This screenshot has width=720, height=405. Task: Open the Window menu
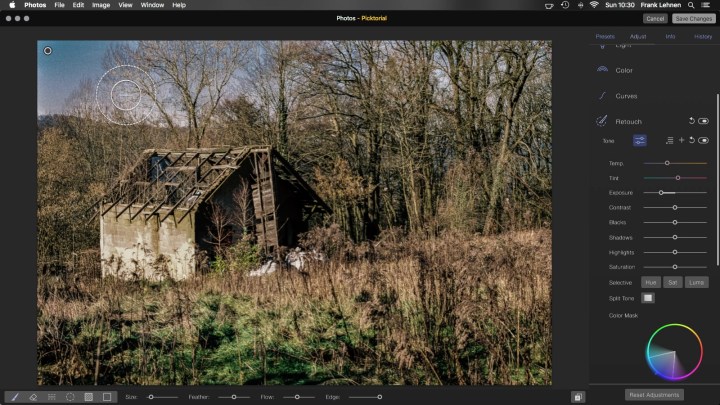pos(152,5)
